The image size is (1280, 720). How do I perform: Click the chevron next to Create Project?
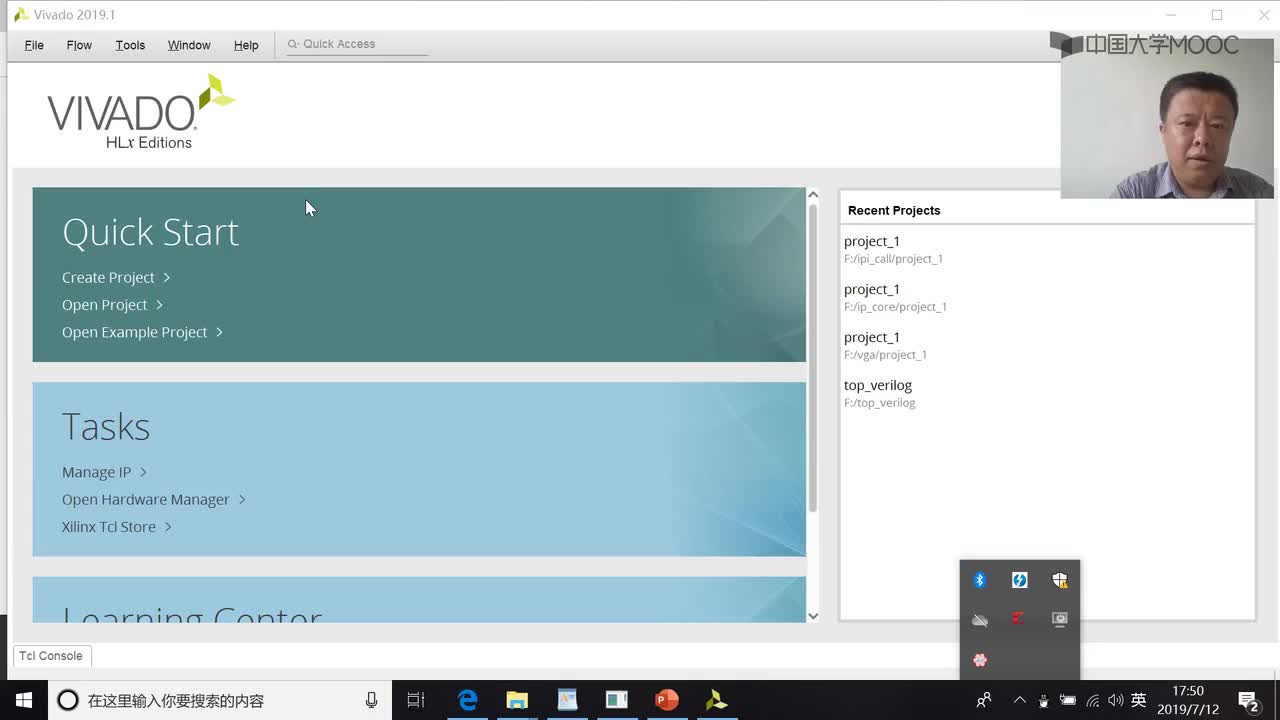point(167,277)
